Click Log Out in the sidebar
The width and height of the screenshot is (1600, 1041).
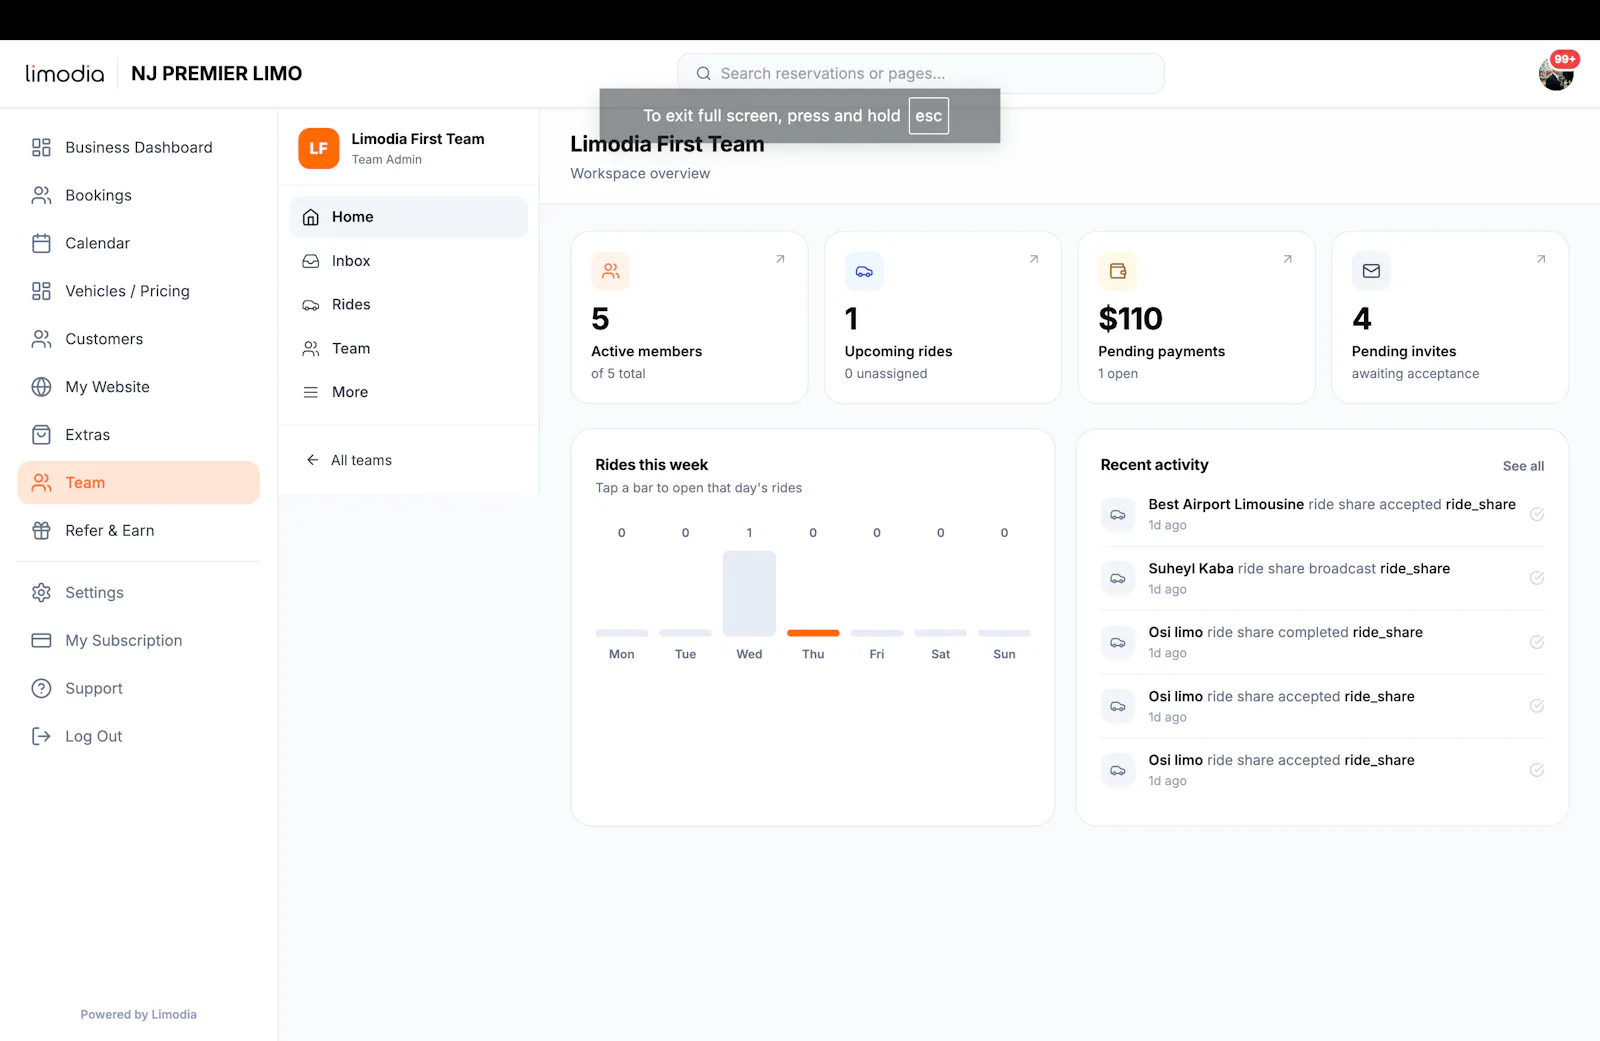(x=139, y=737)
